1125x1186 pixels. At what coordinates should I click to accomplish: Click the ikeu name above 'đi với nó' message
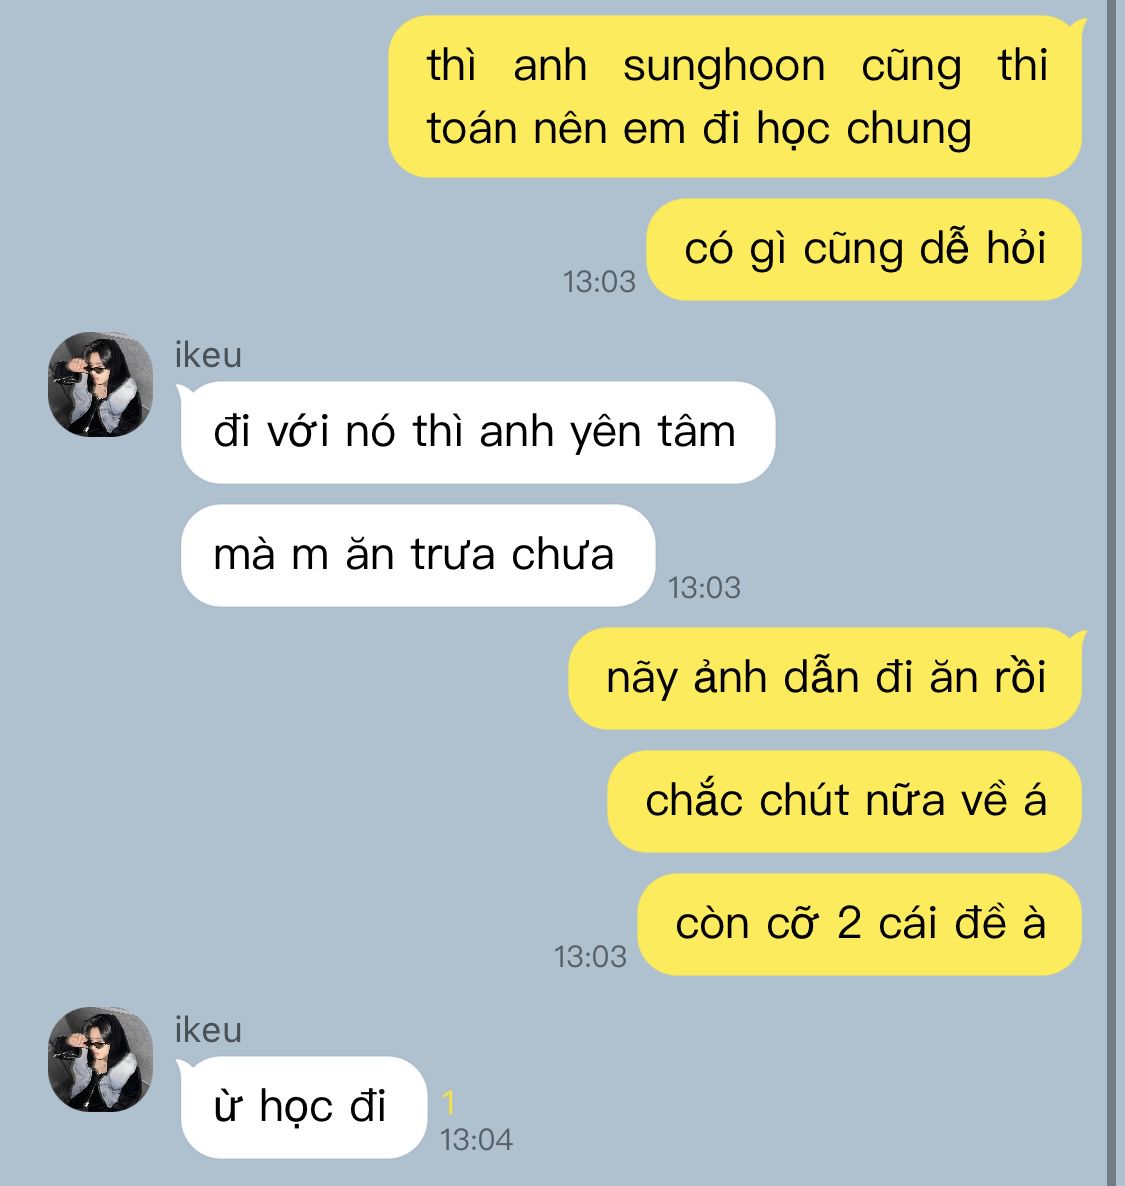coord(208,355)
